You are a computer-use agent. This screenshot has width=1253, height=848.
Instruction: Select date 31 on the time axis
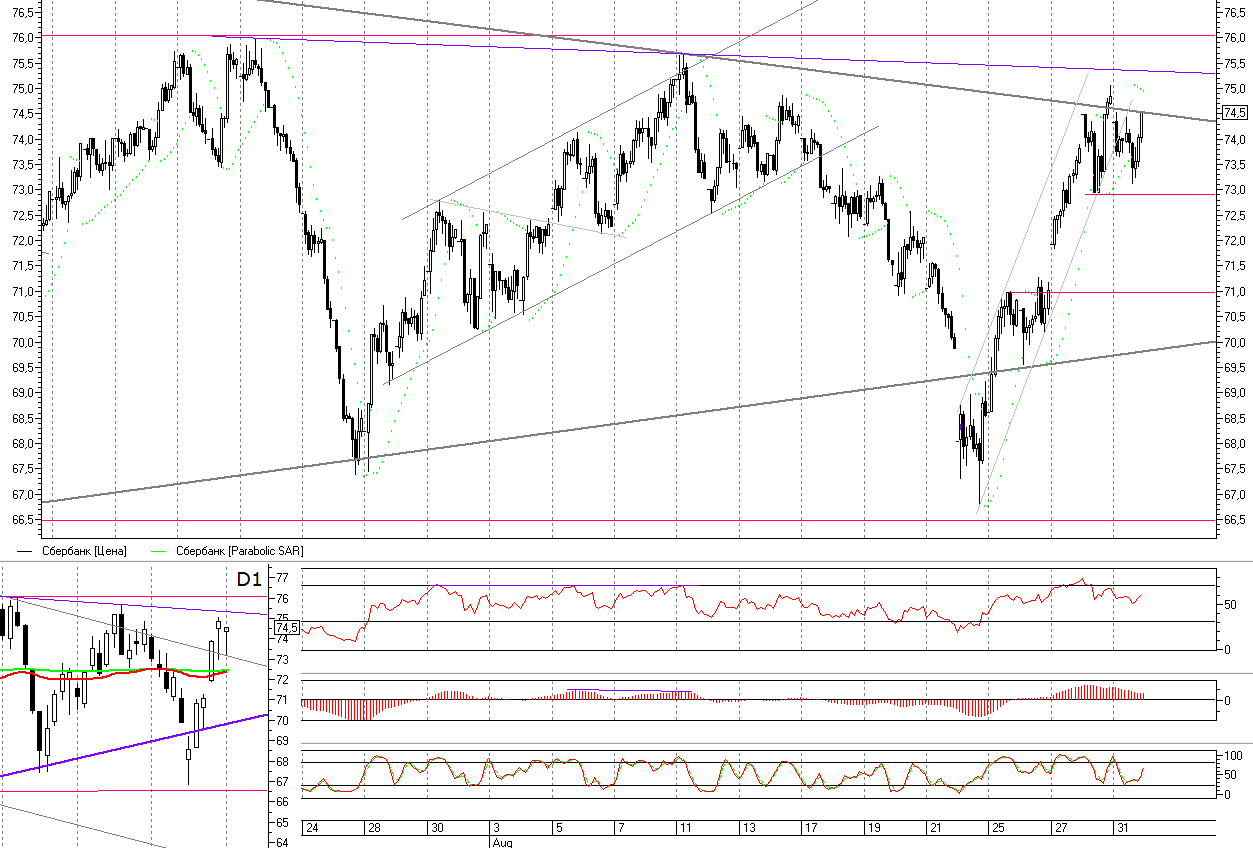coord(1122,828)
